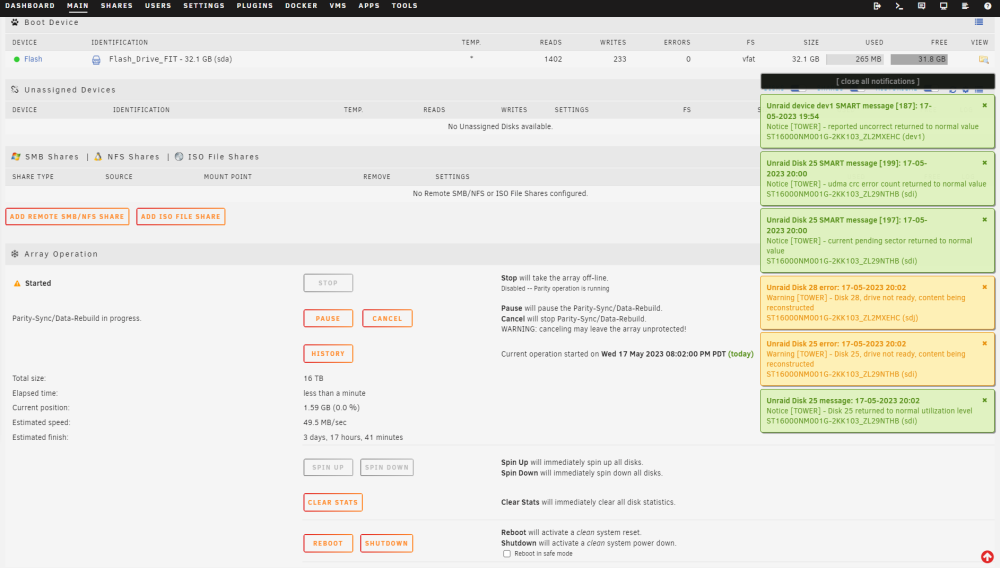The width and height of the screenshot is (1000, 568).
Task: Pause the Parity-Sync/Data-Rebuild
Action: click(328, 318)
